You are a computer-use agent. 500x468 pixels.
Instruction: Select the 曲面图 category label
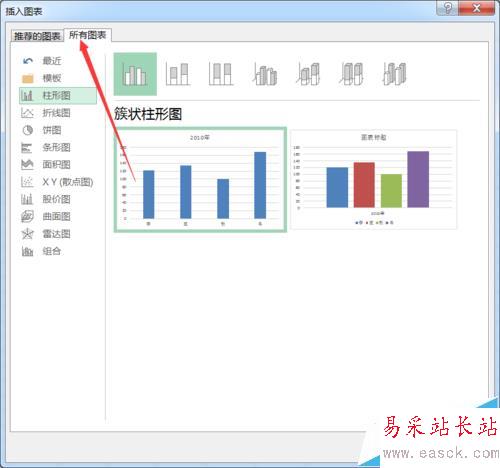pyautogui.click(x=57, y=217)
